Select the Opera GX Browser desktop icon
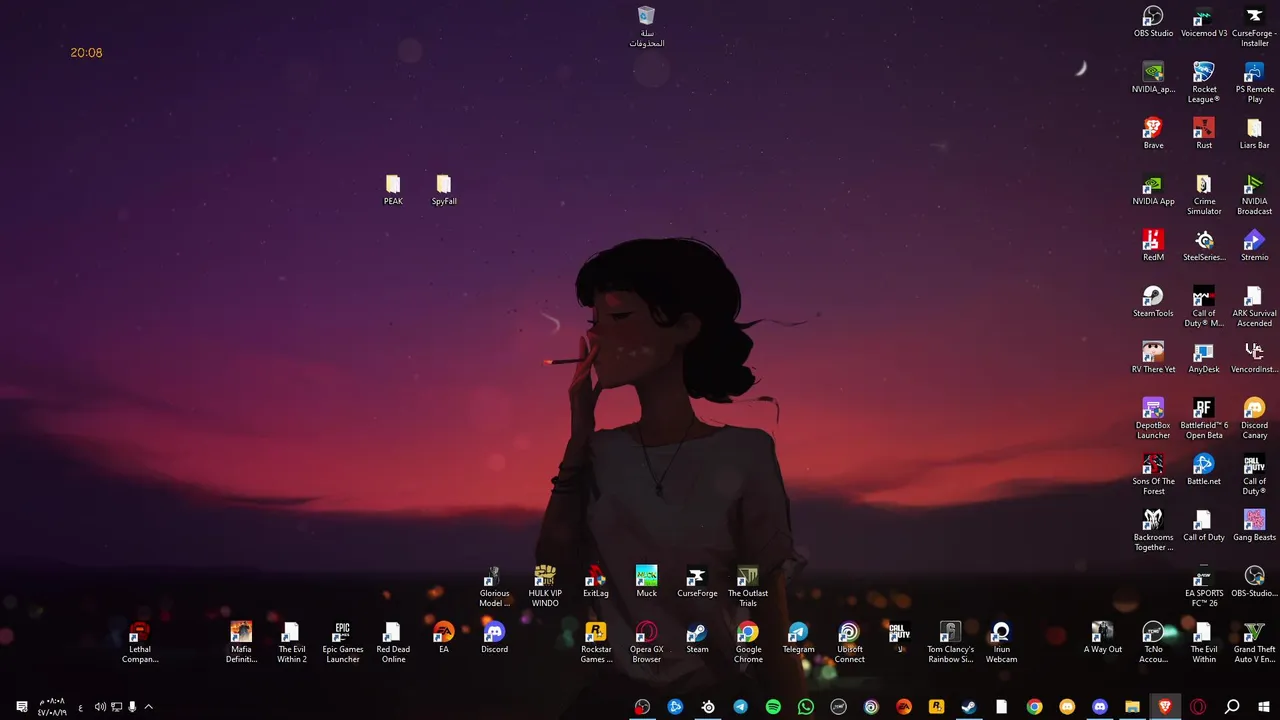 646,643
